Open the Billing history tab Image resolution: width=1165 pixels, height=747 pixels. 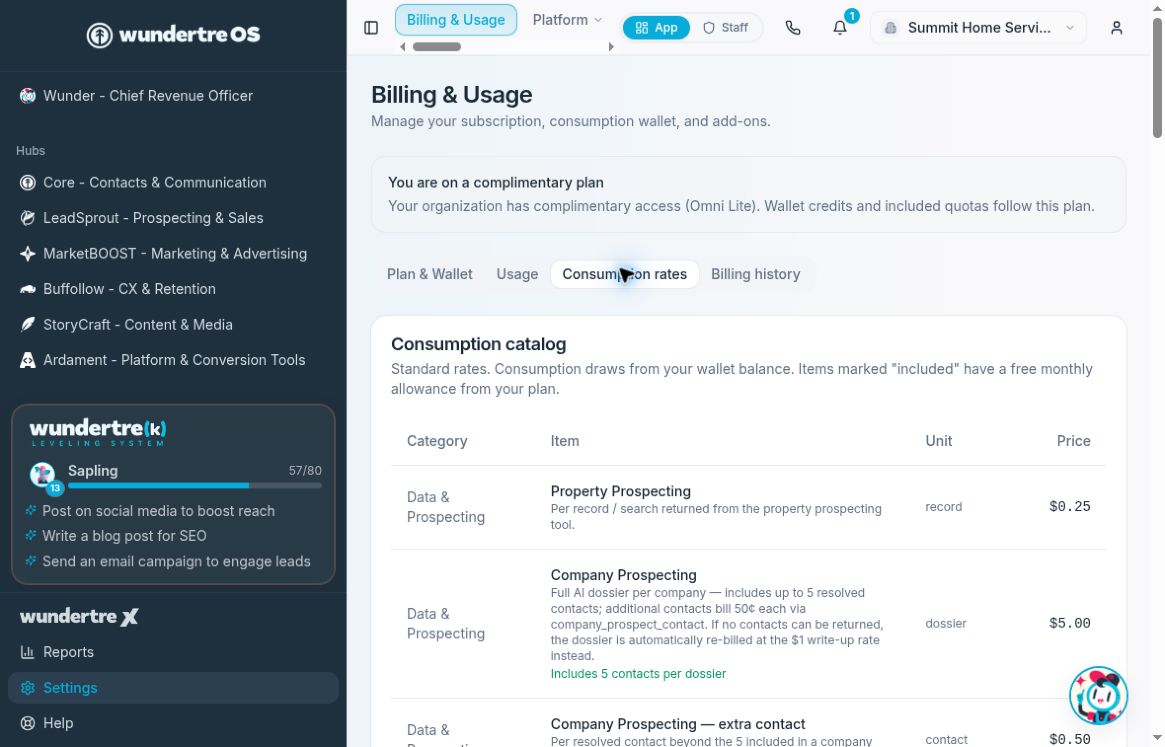pyautogui.click(x=756, y=274)
